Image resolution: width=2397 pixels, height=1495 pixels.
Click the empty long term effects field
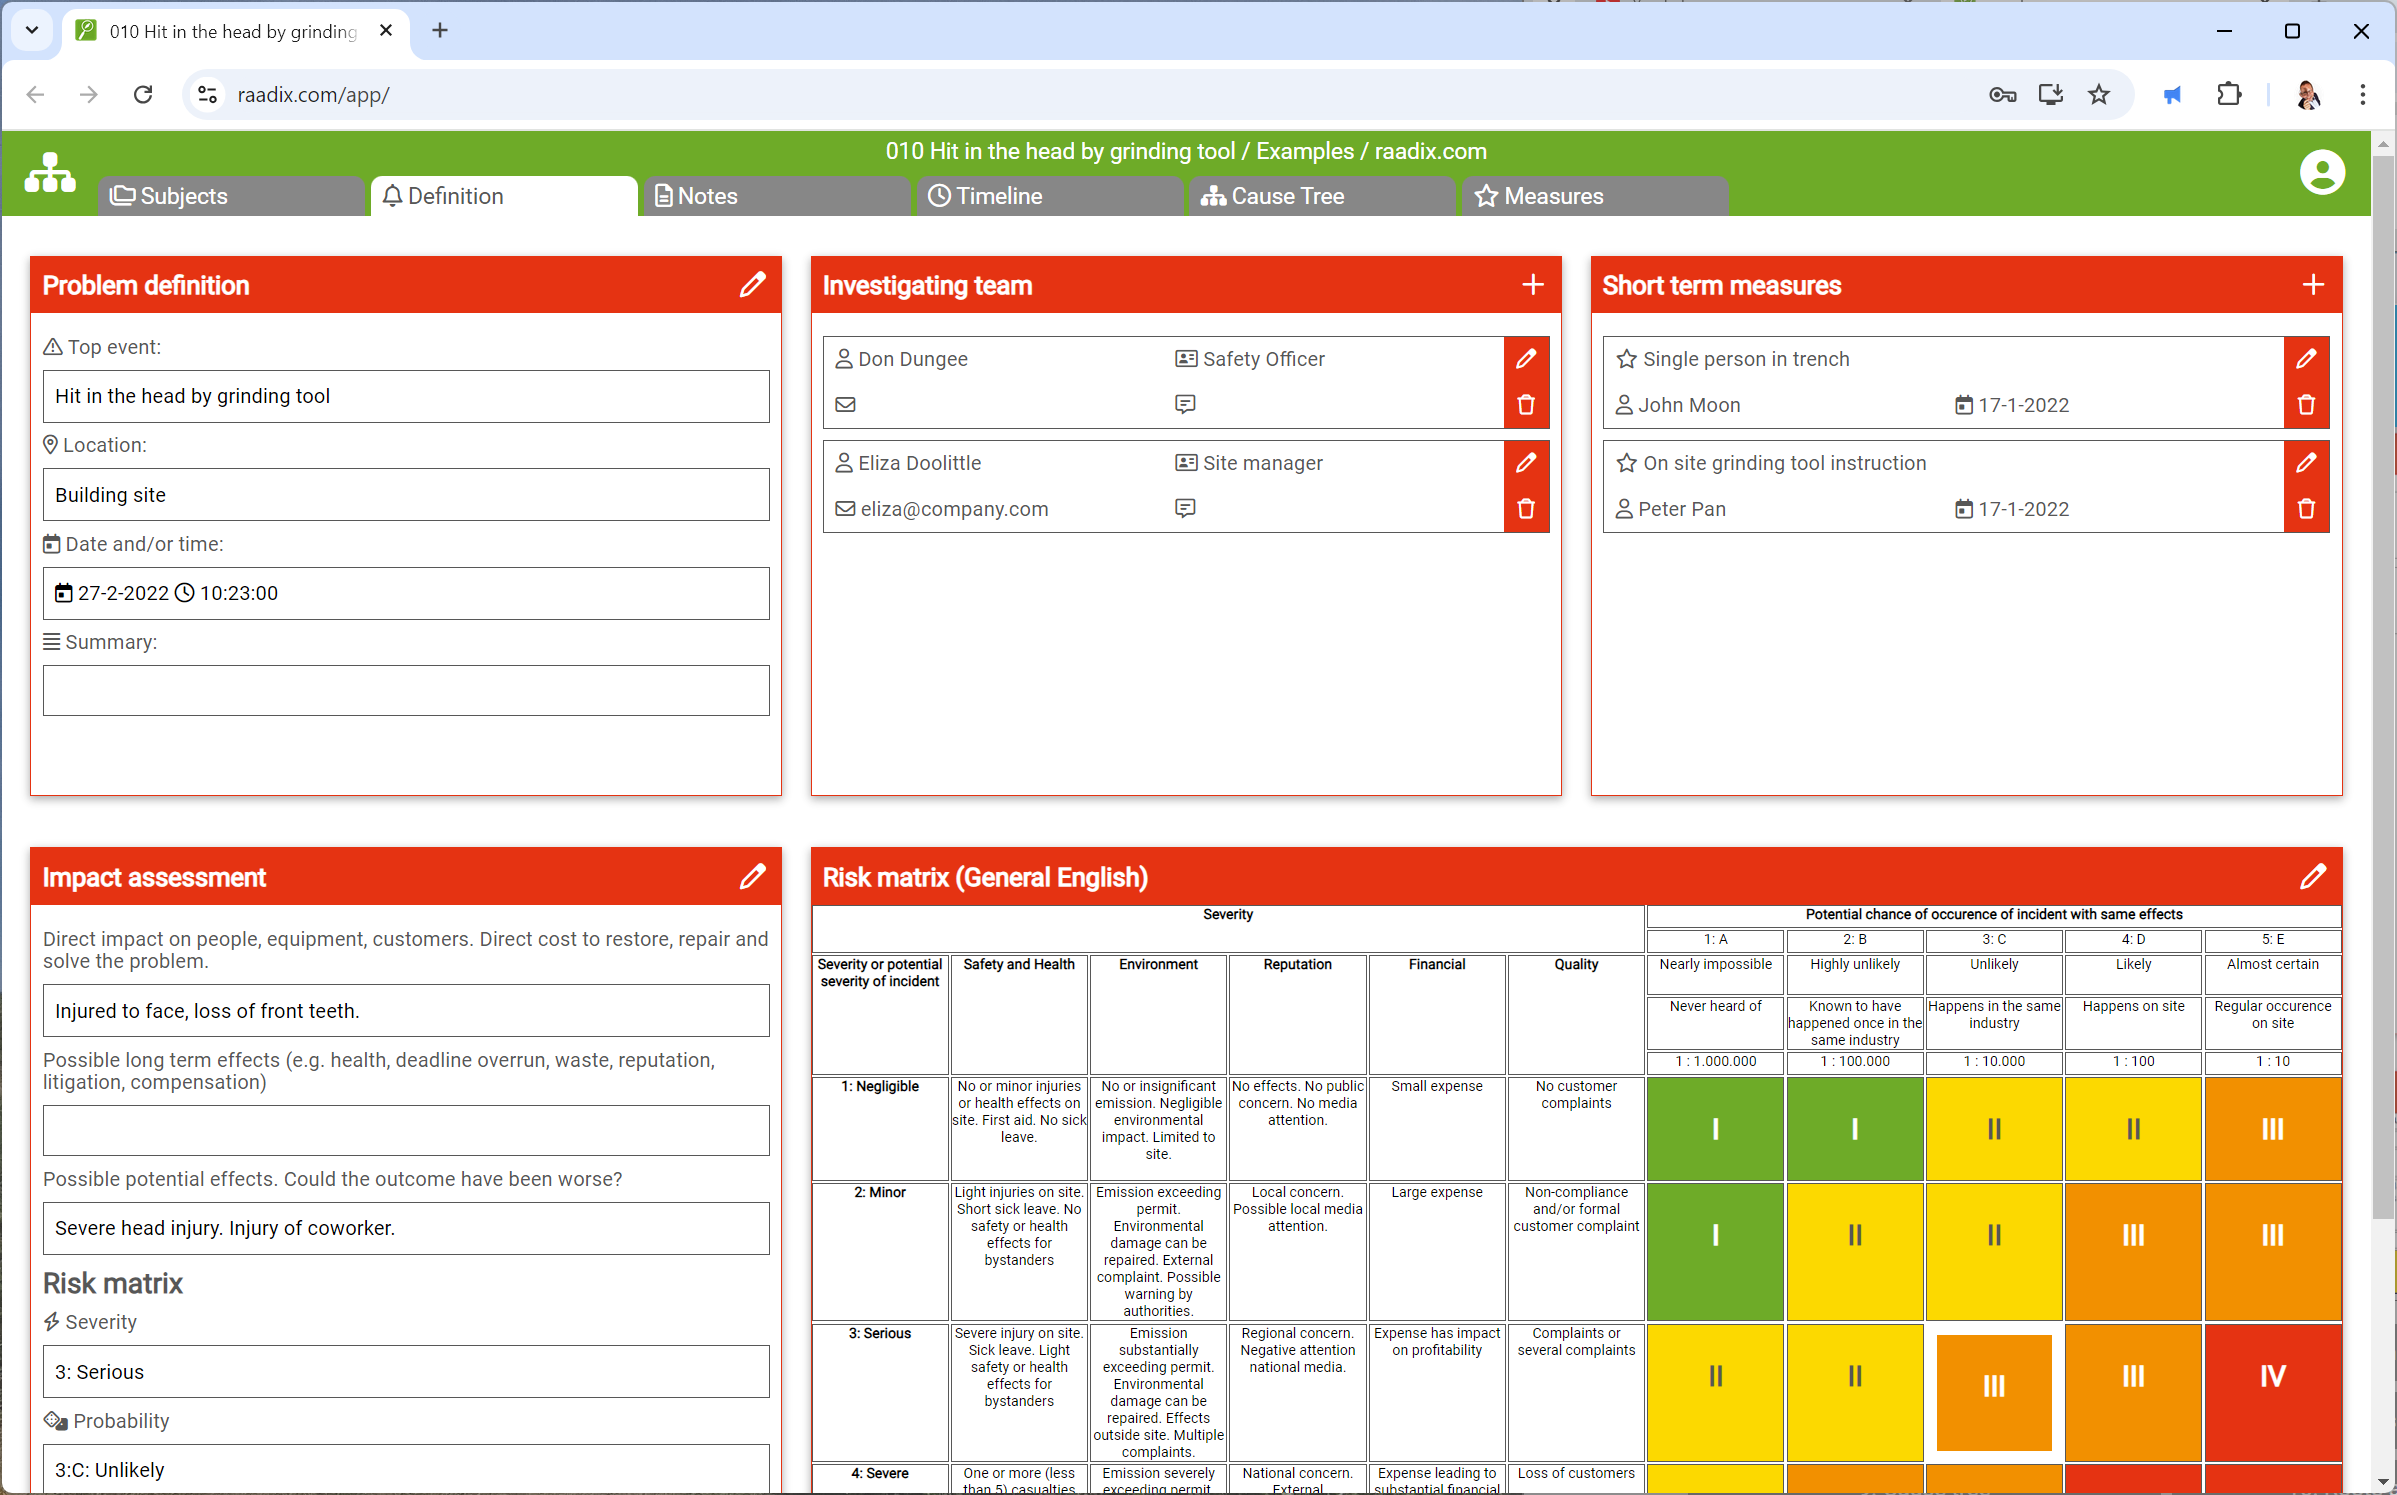[x=406, y=1130]
